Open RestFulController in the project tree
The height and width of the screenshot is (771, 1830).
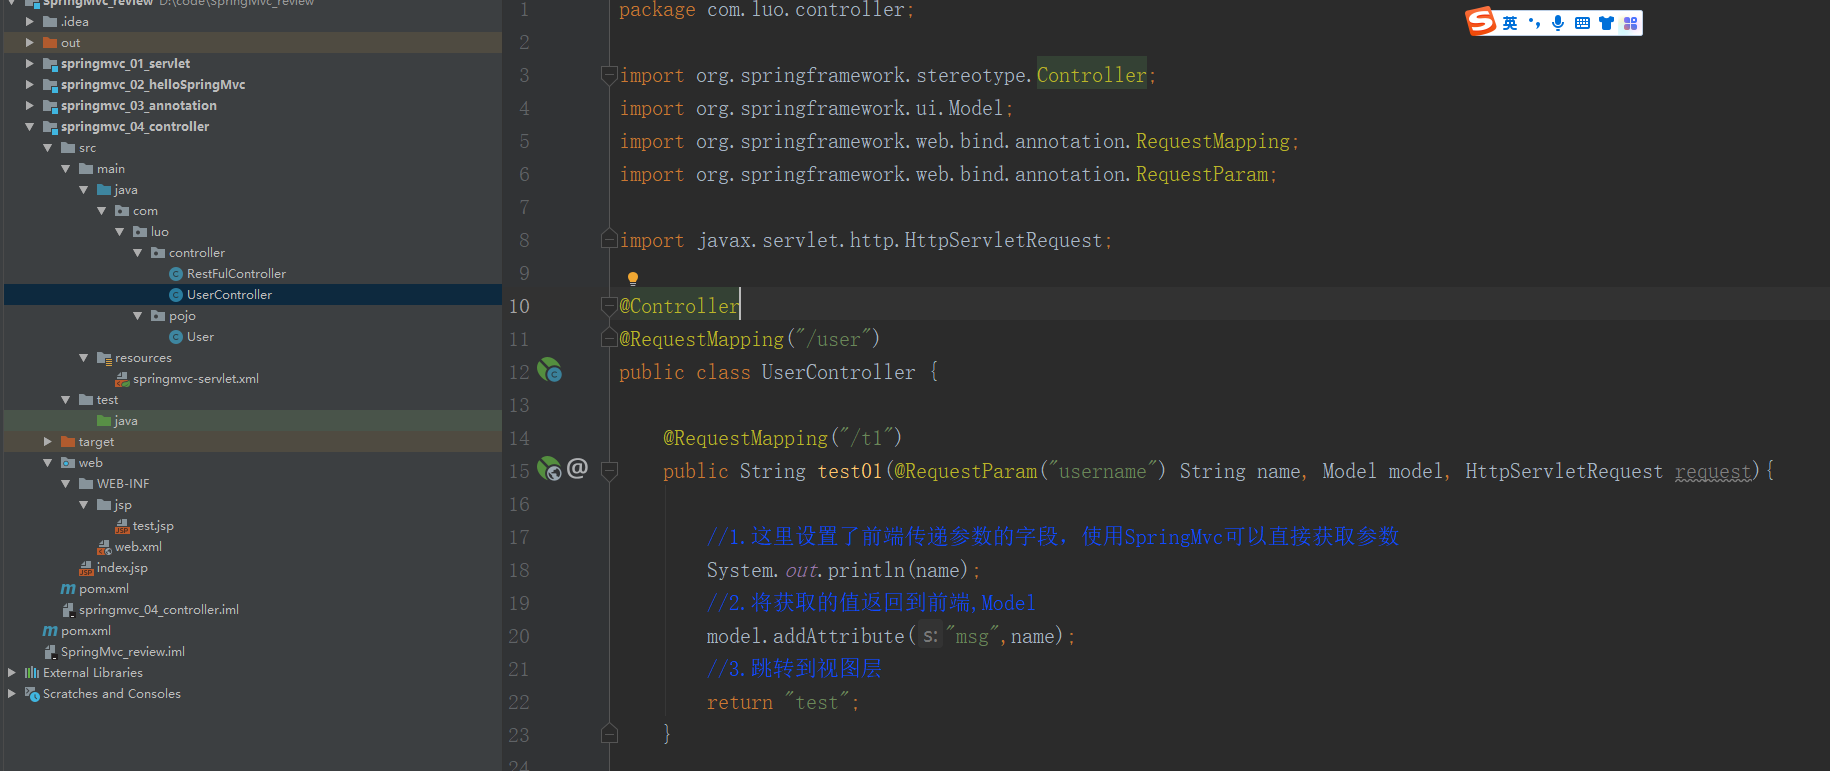[236, 274]
